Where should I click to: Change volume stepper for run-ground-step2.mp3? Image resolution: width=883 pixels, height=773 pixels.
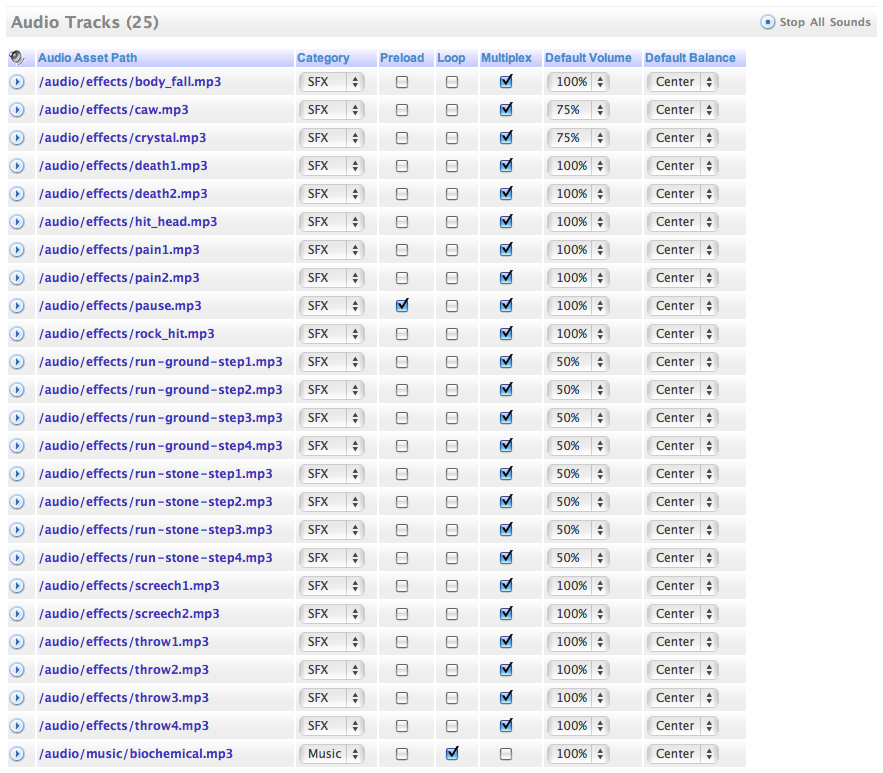pos(600,390)
